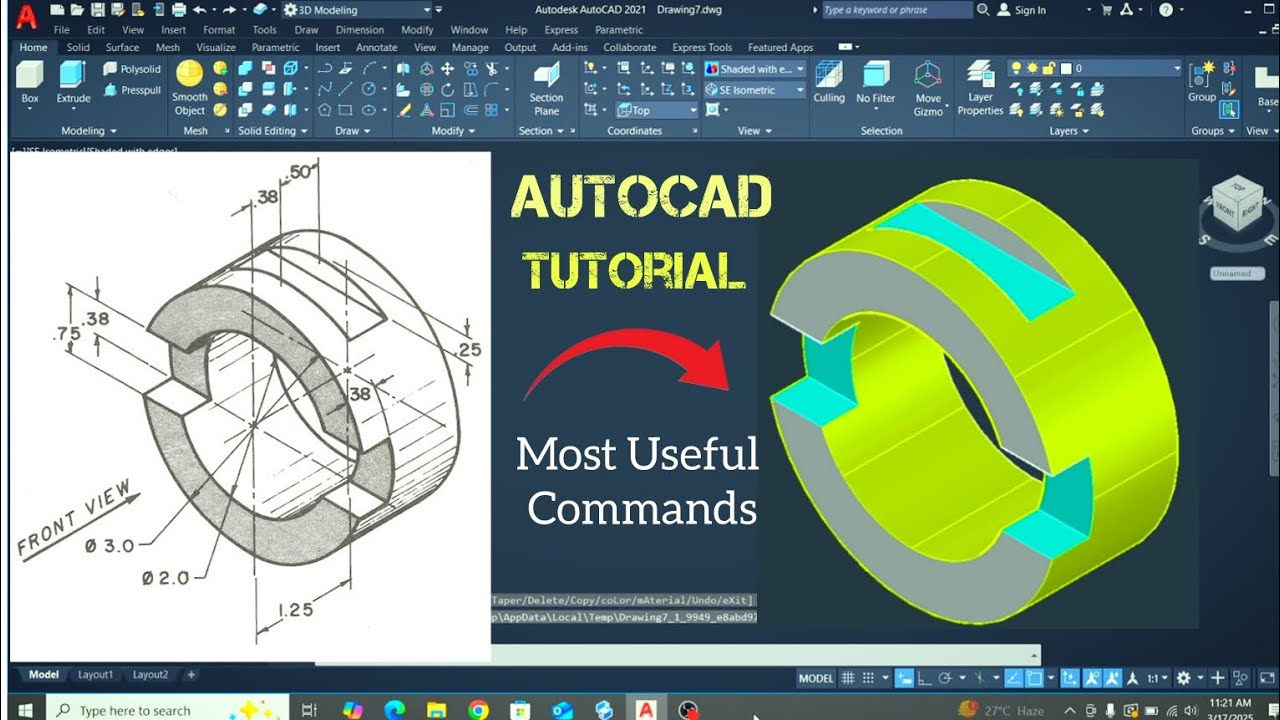This screenshot has width=1280, height=720.
Task: Select the Move Gizmo tool
Action: coord(928,88)
